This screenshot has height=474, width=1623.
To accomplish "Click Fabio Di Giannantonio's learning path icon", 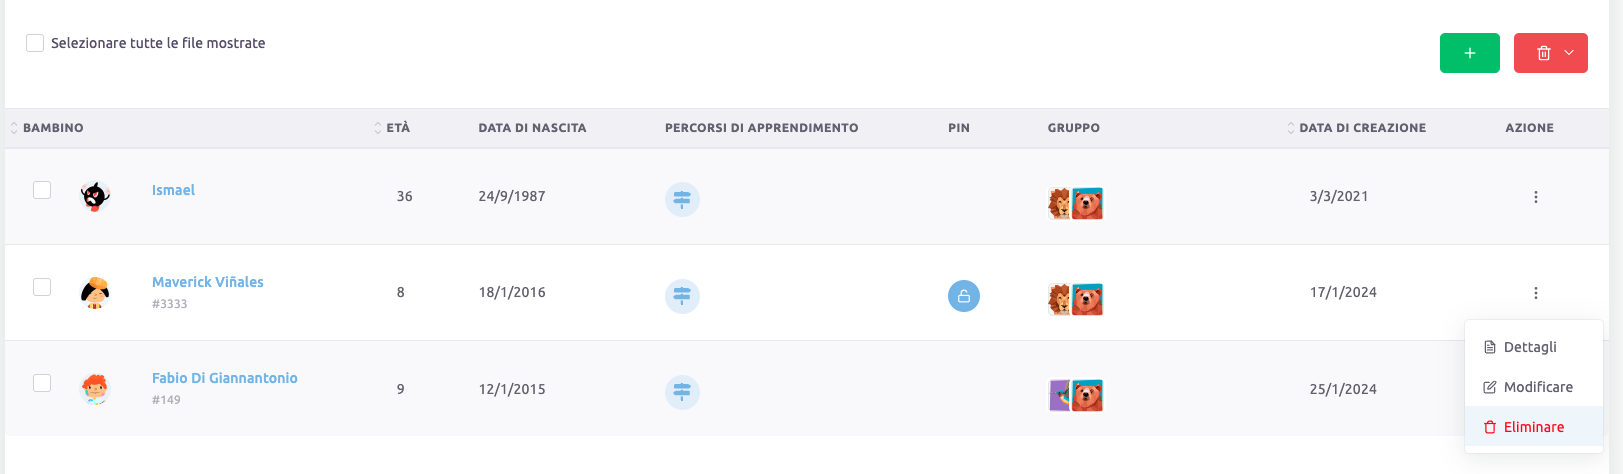I will click(682, 392).
